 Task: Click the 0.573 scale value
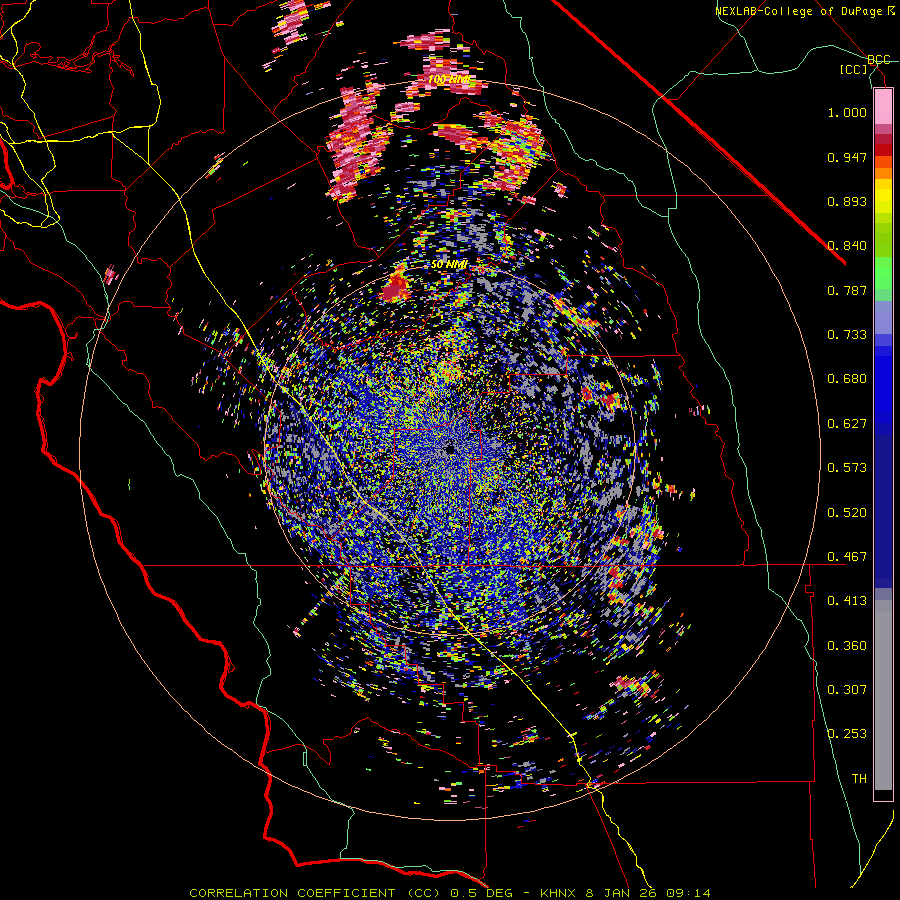point(847,468)
